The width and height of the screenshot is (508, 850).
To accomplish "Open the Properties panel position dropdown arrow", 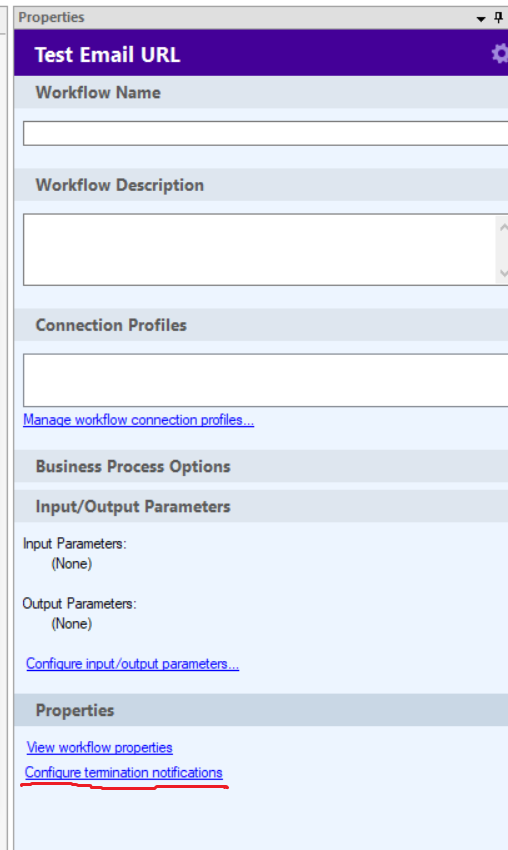I will pos(480,19).
